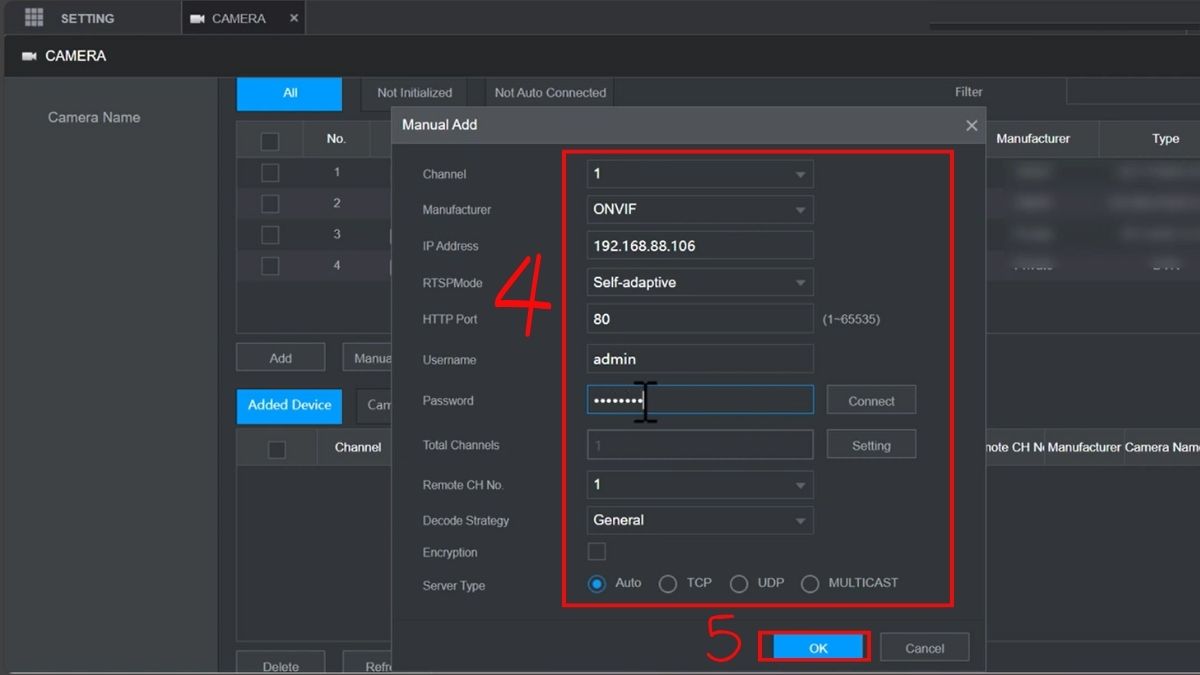The height and width of the screenshot is (675, 1200).
Task: Select the All filter tab
Action: pyautogui.click(x=290, y=93)
